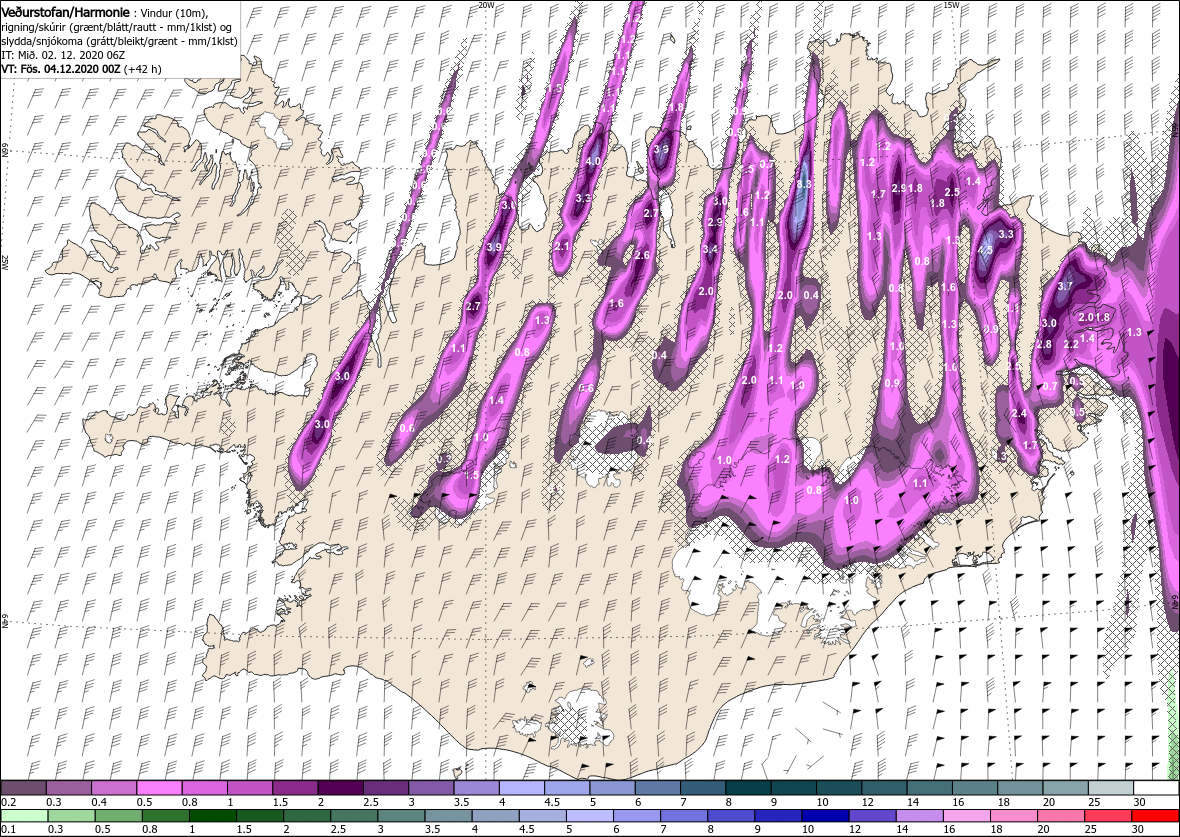Click the "15W" longitude label
The image size is (1180, 837).
point(951,5)
